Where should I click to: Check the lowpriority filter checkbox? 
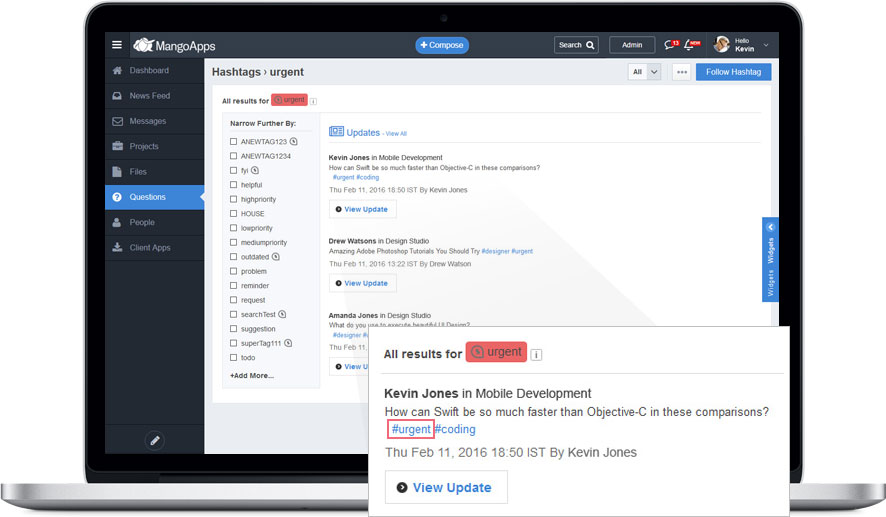point(233,228)
